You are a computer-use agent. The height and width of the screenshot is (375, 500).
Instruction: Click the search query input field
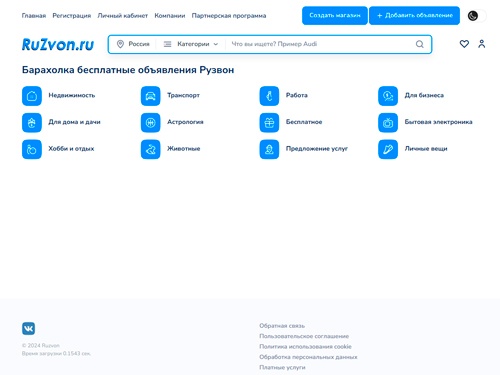320,44
